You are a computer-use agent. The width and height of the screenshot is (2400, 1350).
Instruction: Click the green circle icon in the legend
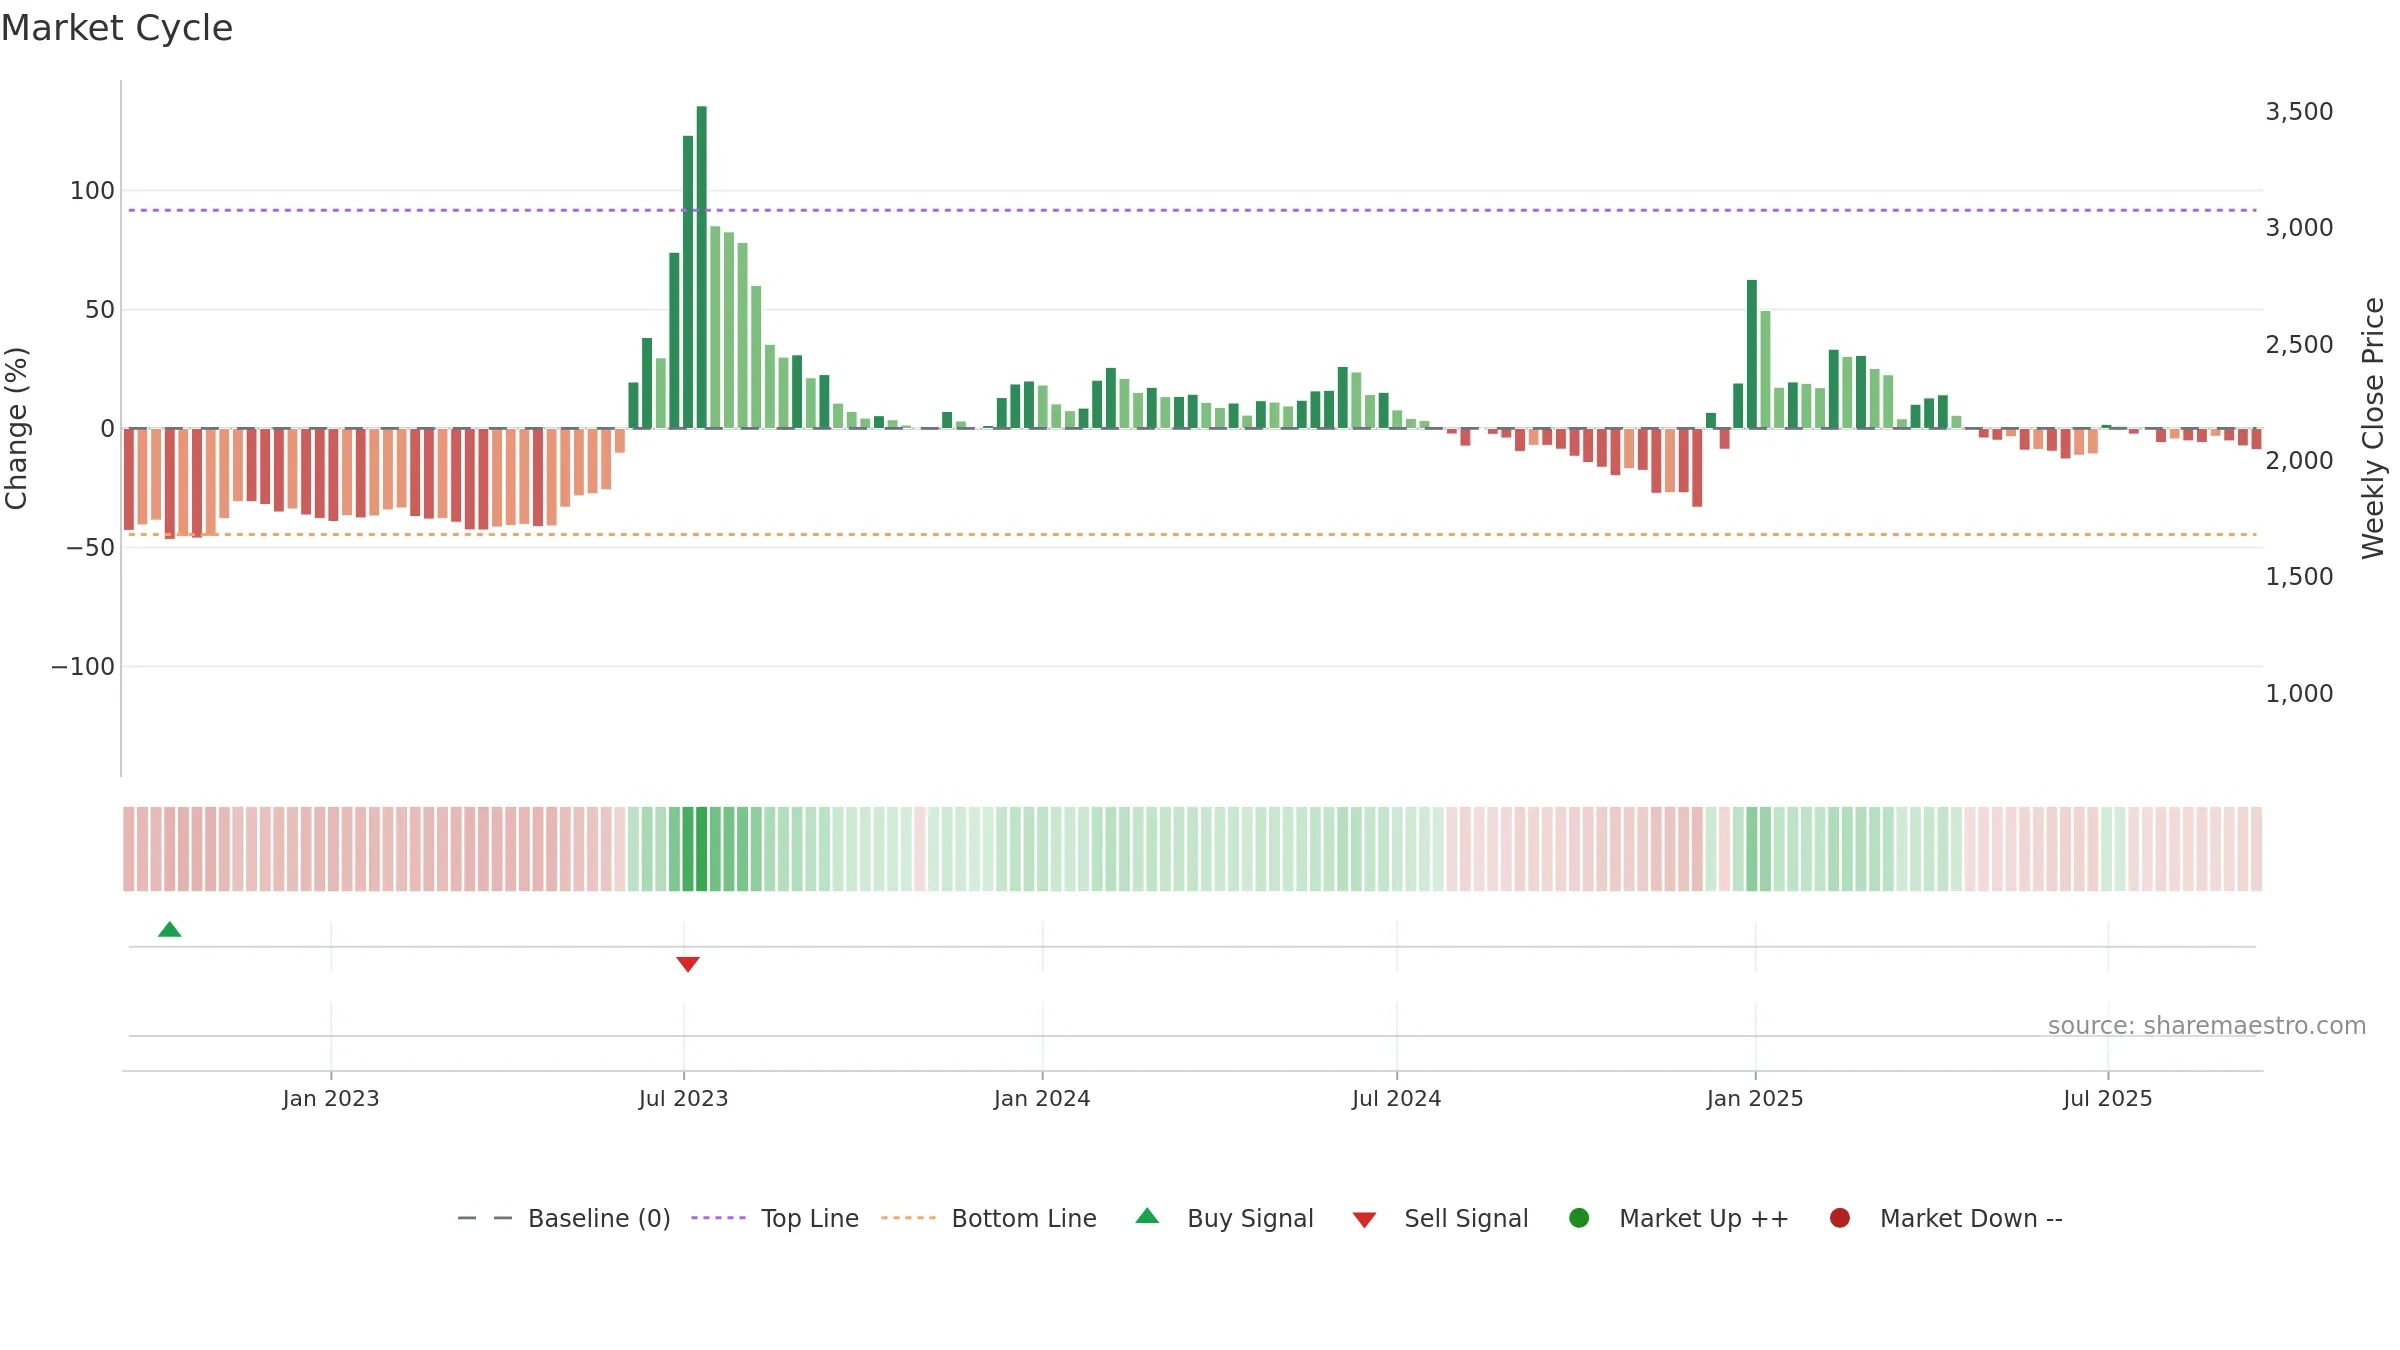click(1580, 1218)
